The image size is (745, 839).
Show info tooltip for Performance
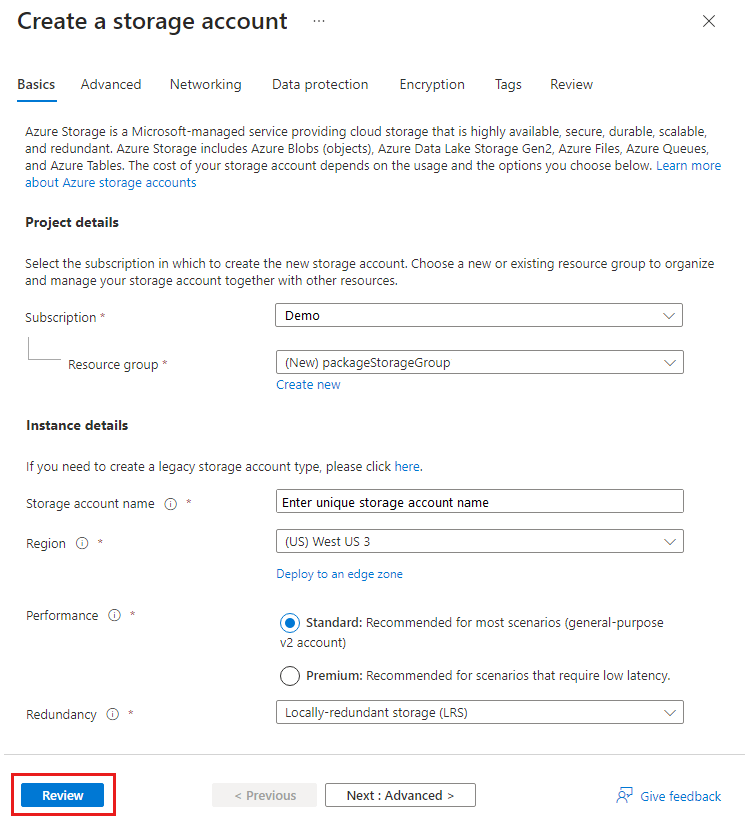tap(115, 615)
